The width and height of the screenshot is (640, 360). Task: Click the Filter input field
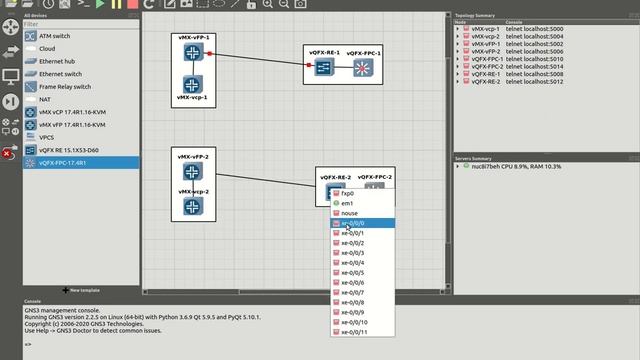(x=81, y=24)
